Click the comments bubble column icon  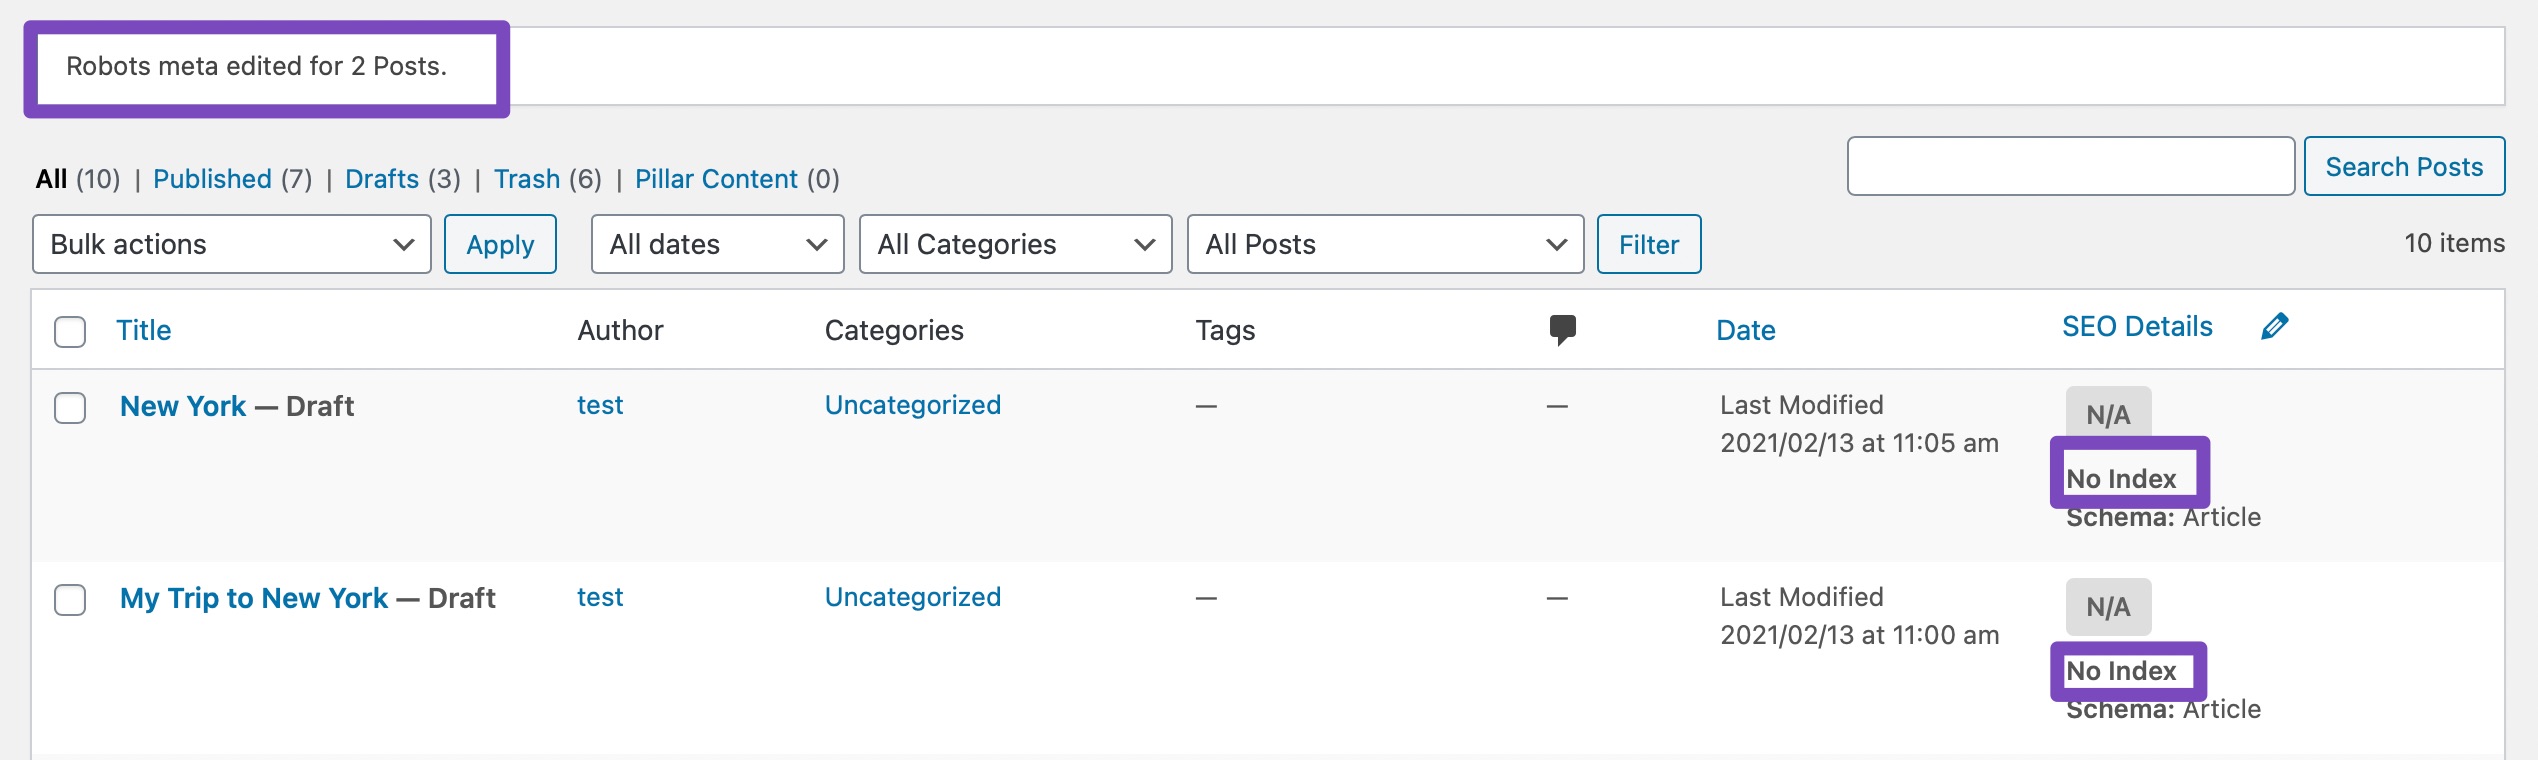(x=1562, y=329)
